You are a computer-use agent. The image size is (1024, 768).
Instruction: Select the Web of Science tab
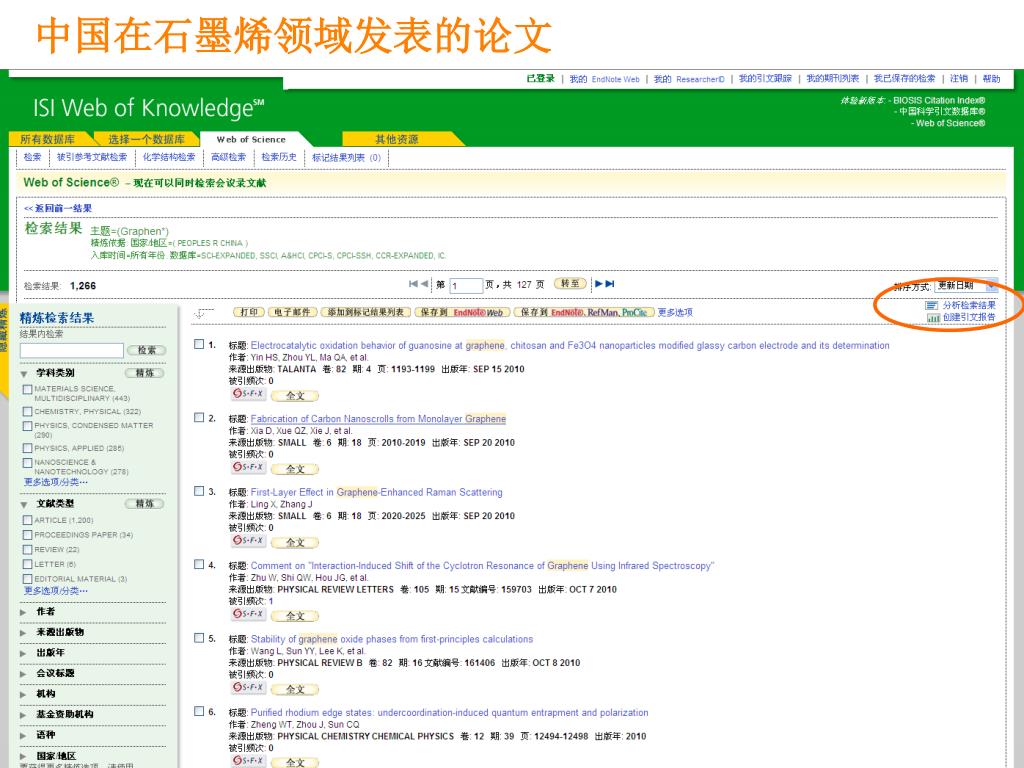tap(251, 139)
